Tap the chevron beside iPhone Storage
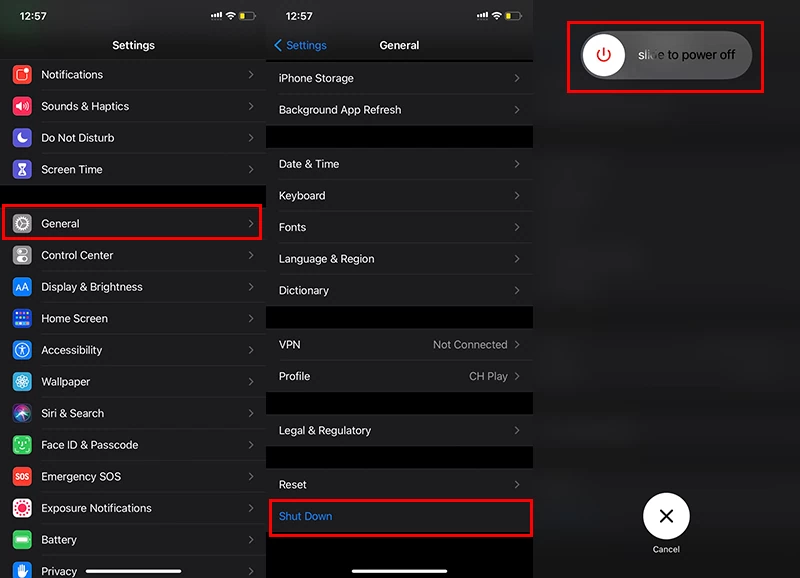Image resolution: width=800 pixels, height=578 pixels. (519, 78)
